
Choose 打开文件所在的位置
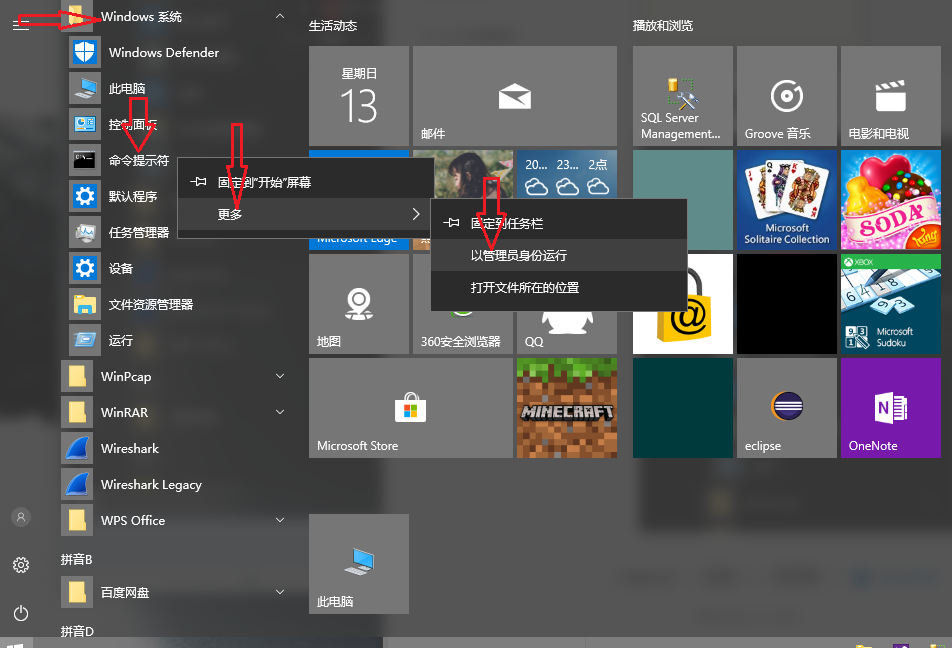(559, 287)
